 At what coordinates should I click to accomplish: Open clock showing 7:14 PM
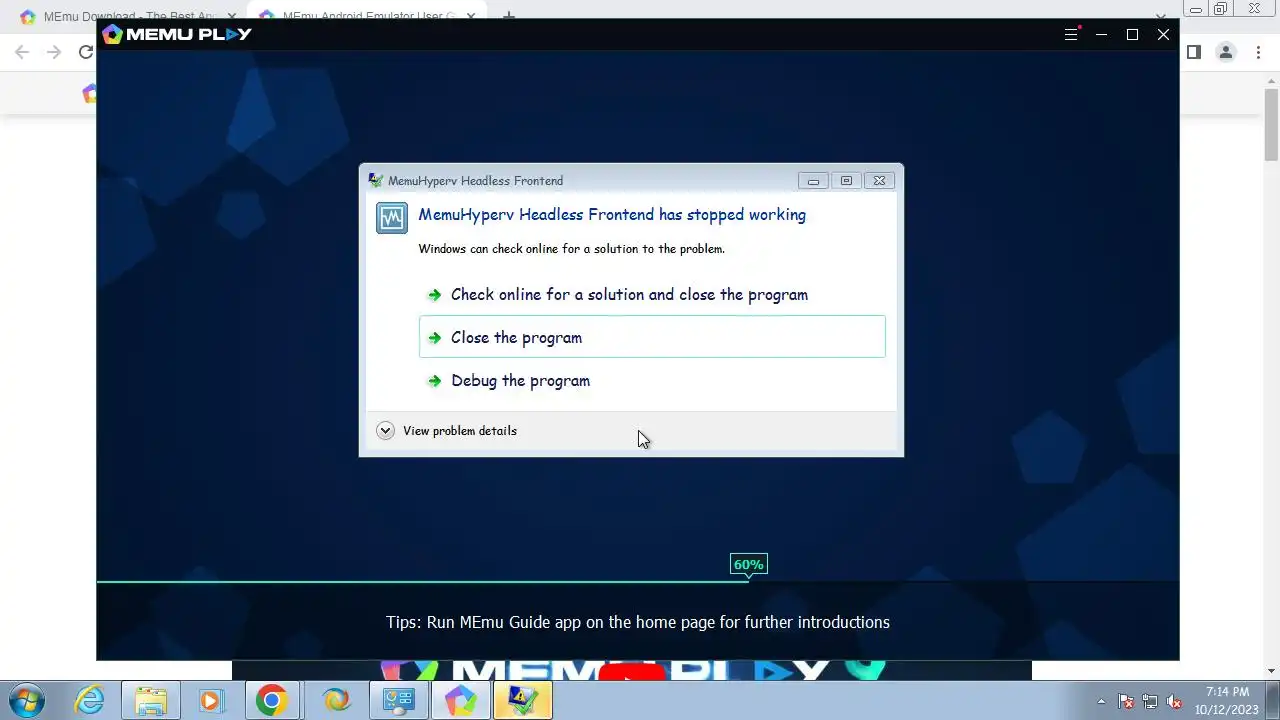tap(1227, 701)
